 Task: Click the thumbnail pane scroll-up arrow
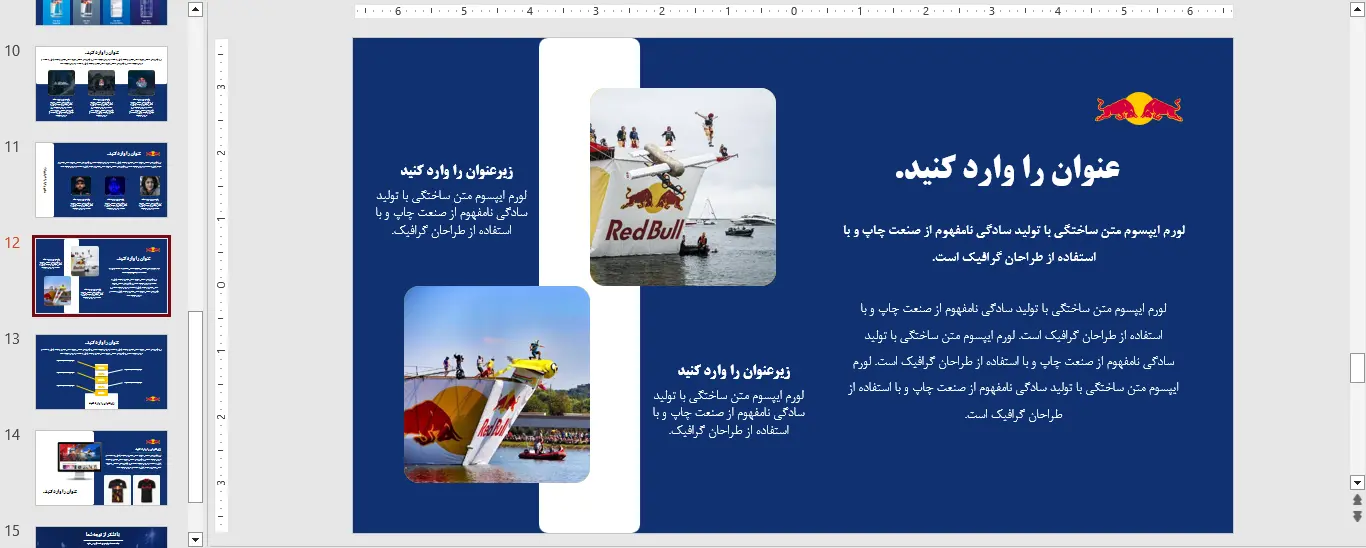(x=195, y=10)
